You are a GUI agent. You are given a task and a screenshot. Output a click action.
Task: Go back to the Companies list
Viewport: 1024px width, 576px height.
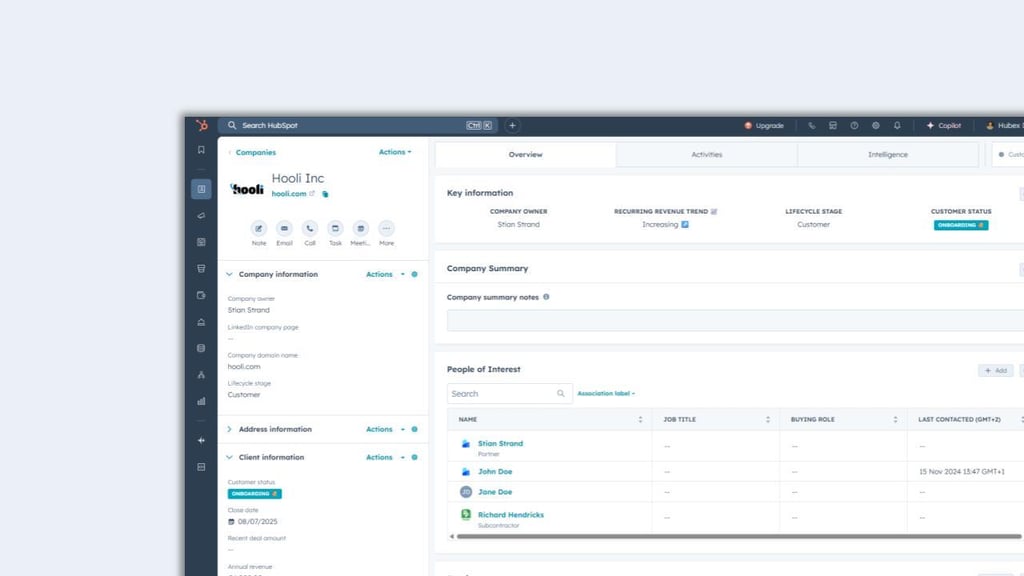(x=255, y=152)
